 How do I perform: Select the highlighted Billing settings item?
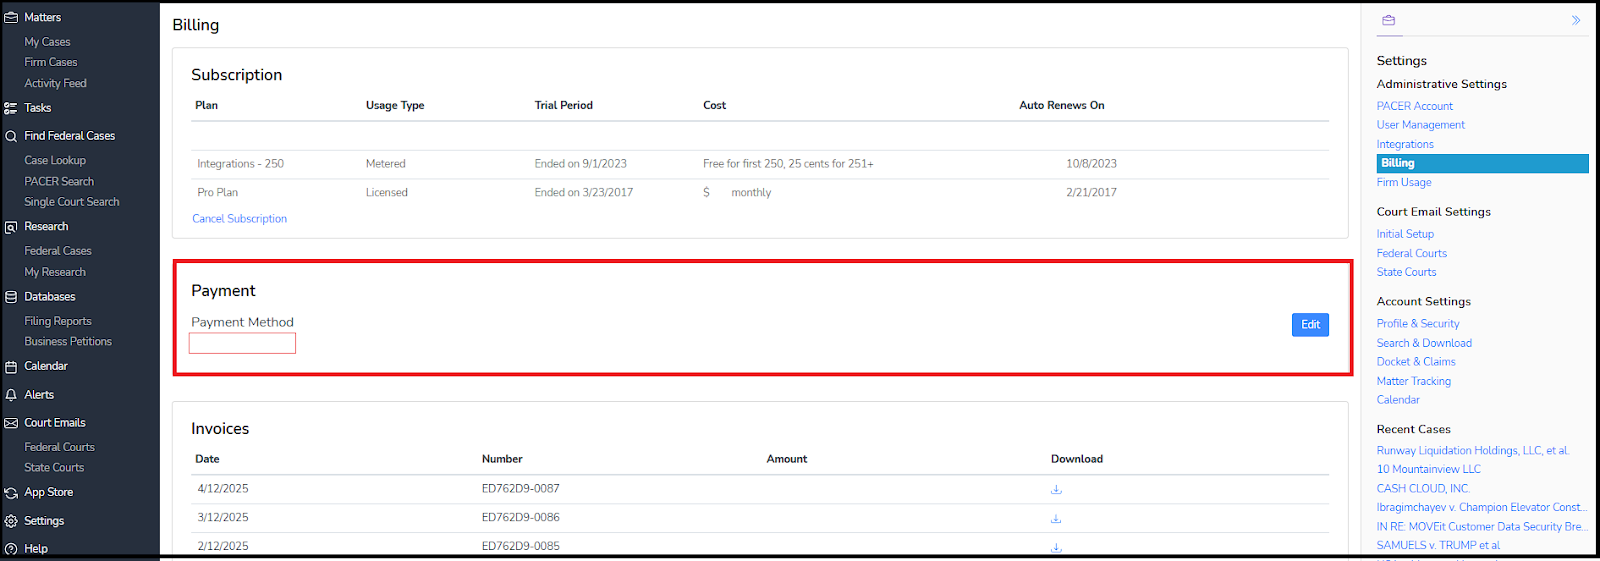[1482, 163]
